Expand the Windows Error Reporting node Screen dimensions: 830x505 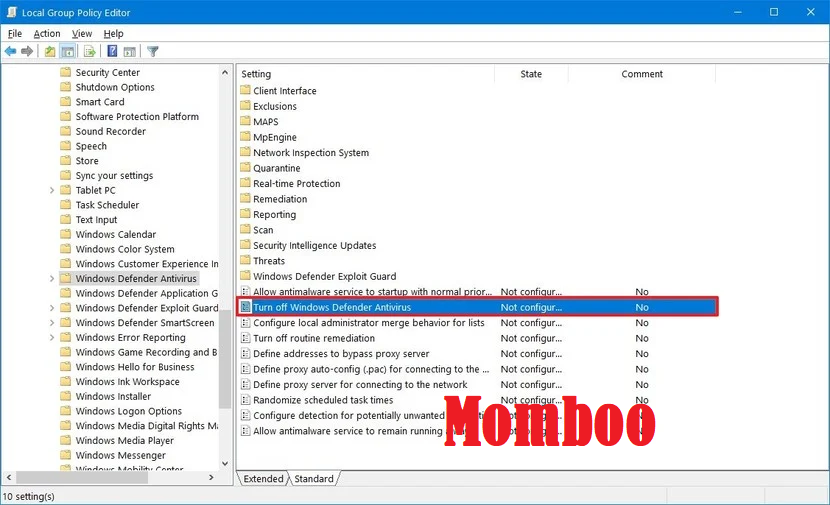[52, 338]
